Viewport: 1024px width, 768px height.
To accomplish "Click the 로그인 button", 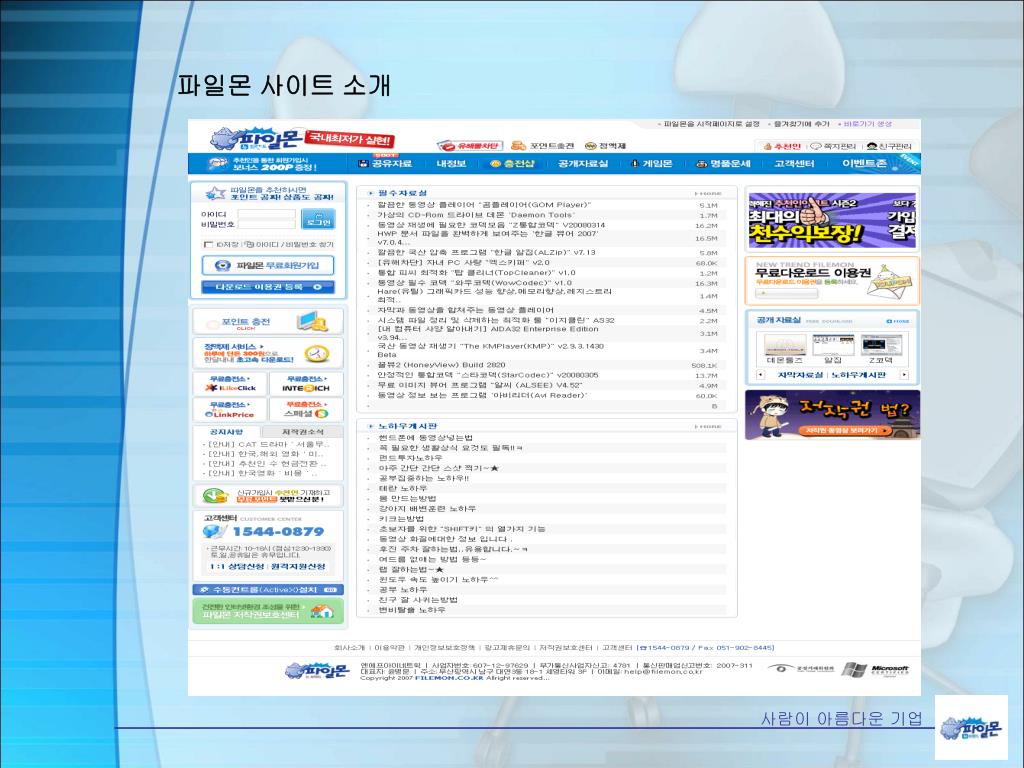I will 319,219.
